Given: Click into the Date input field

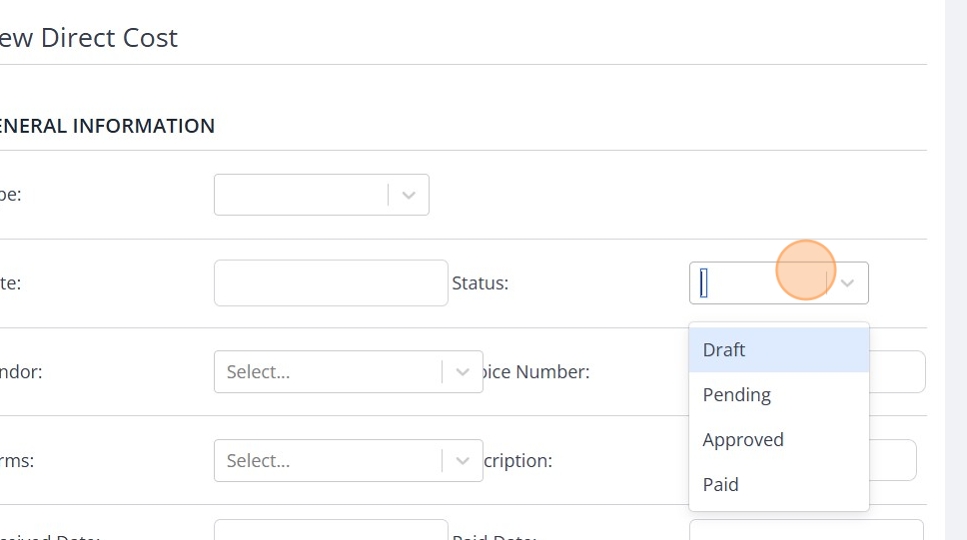Looking at the screenshot, I should (x=331, y=283).
